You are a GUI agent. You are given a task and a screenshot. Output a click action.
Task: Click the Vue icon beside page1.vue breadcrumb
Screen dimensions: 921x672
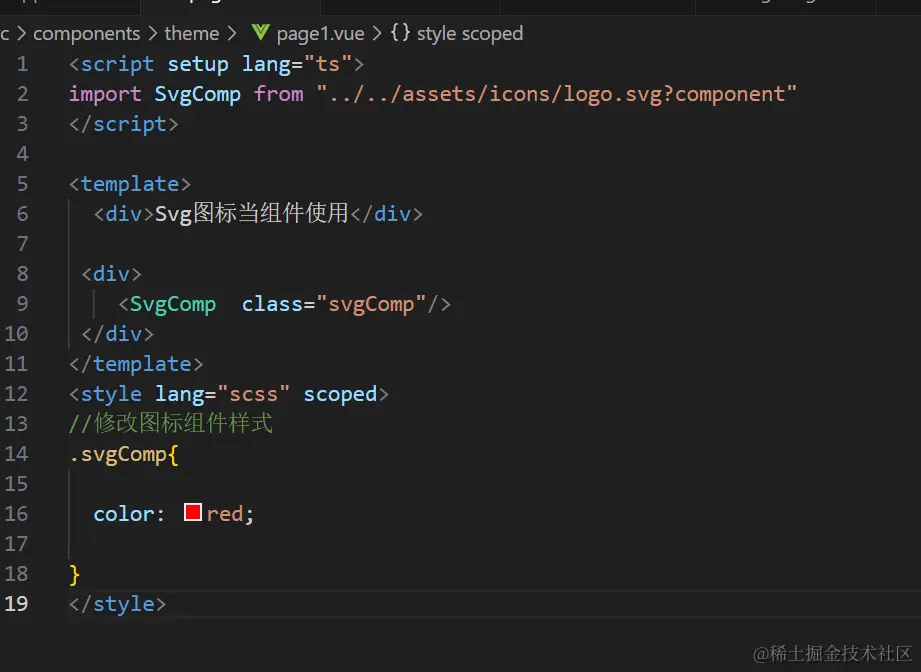click(x=260, y=32)
